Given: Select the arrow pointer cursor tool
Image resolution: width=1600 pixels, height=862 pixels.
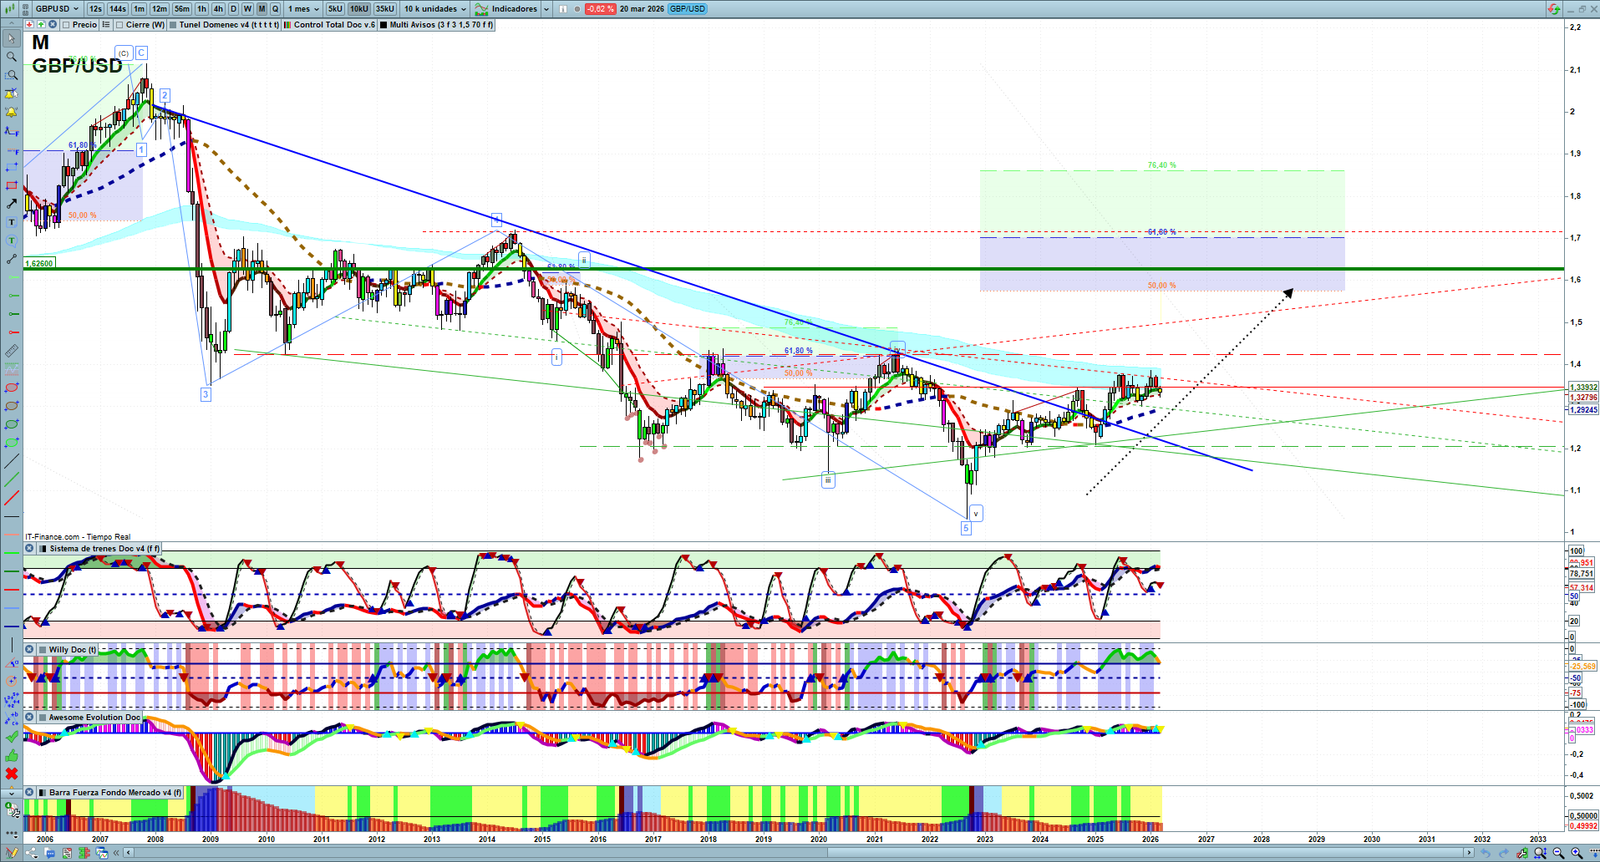Looking at the screenshot, I should pos(11,39).
